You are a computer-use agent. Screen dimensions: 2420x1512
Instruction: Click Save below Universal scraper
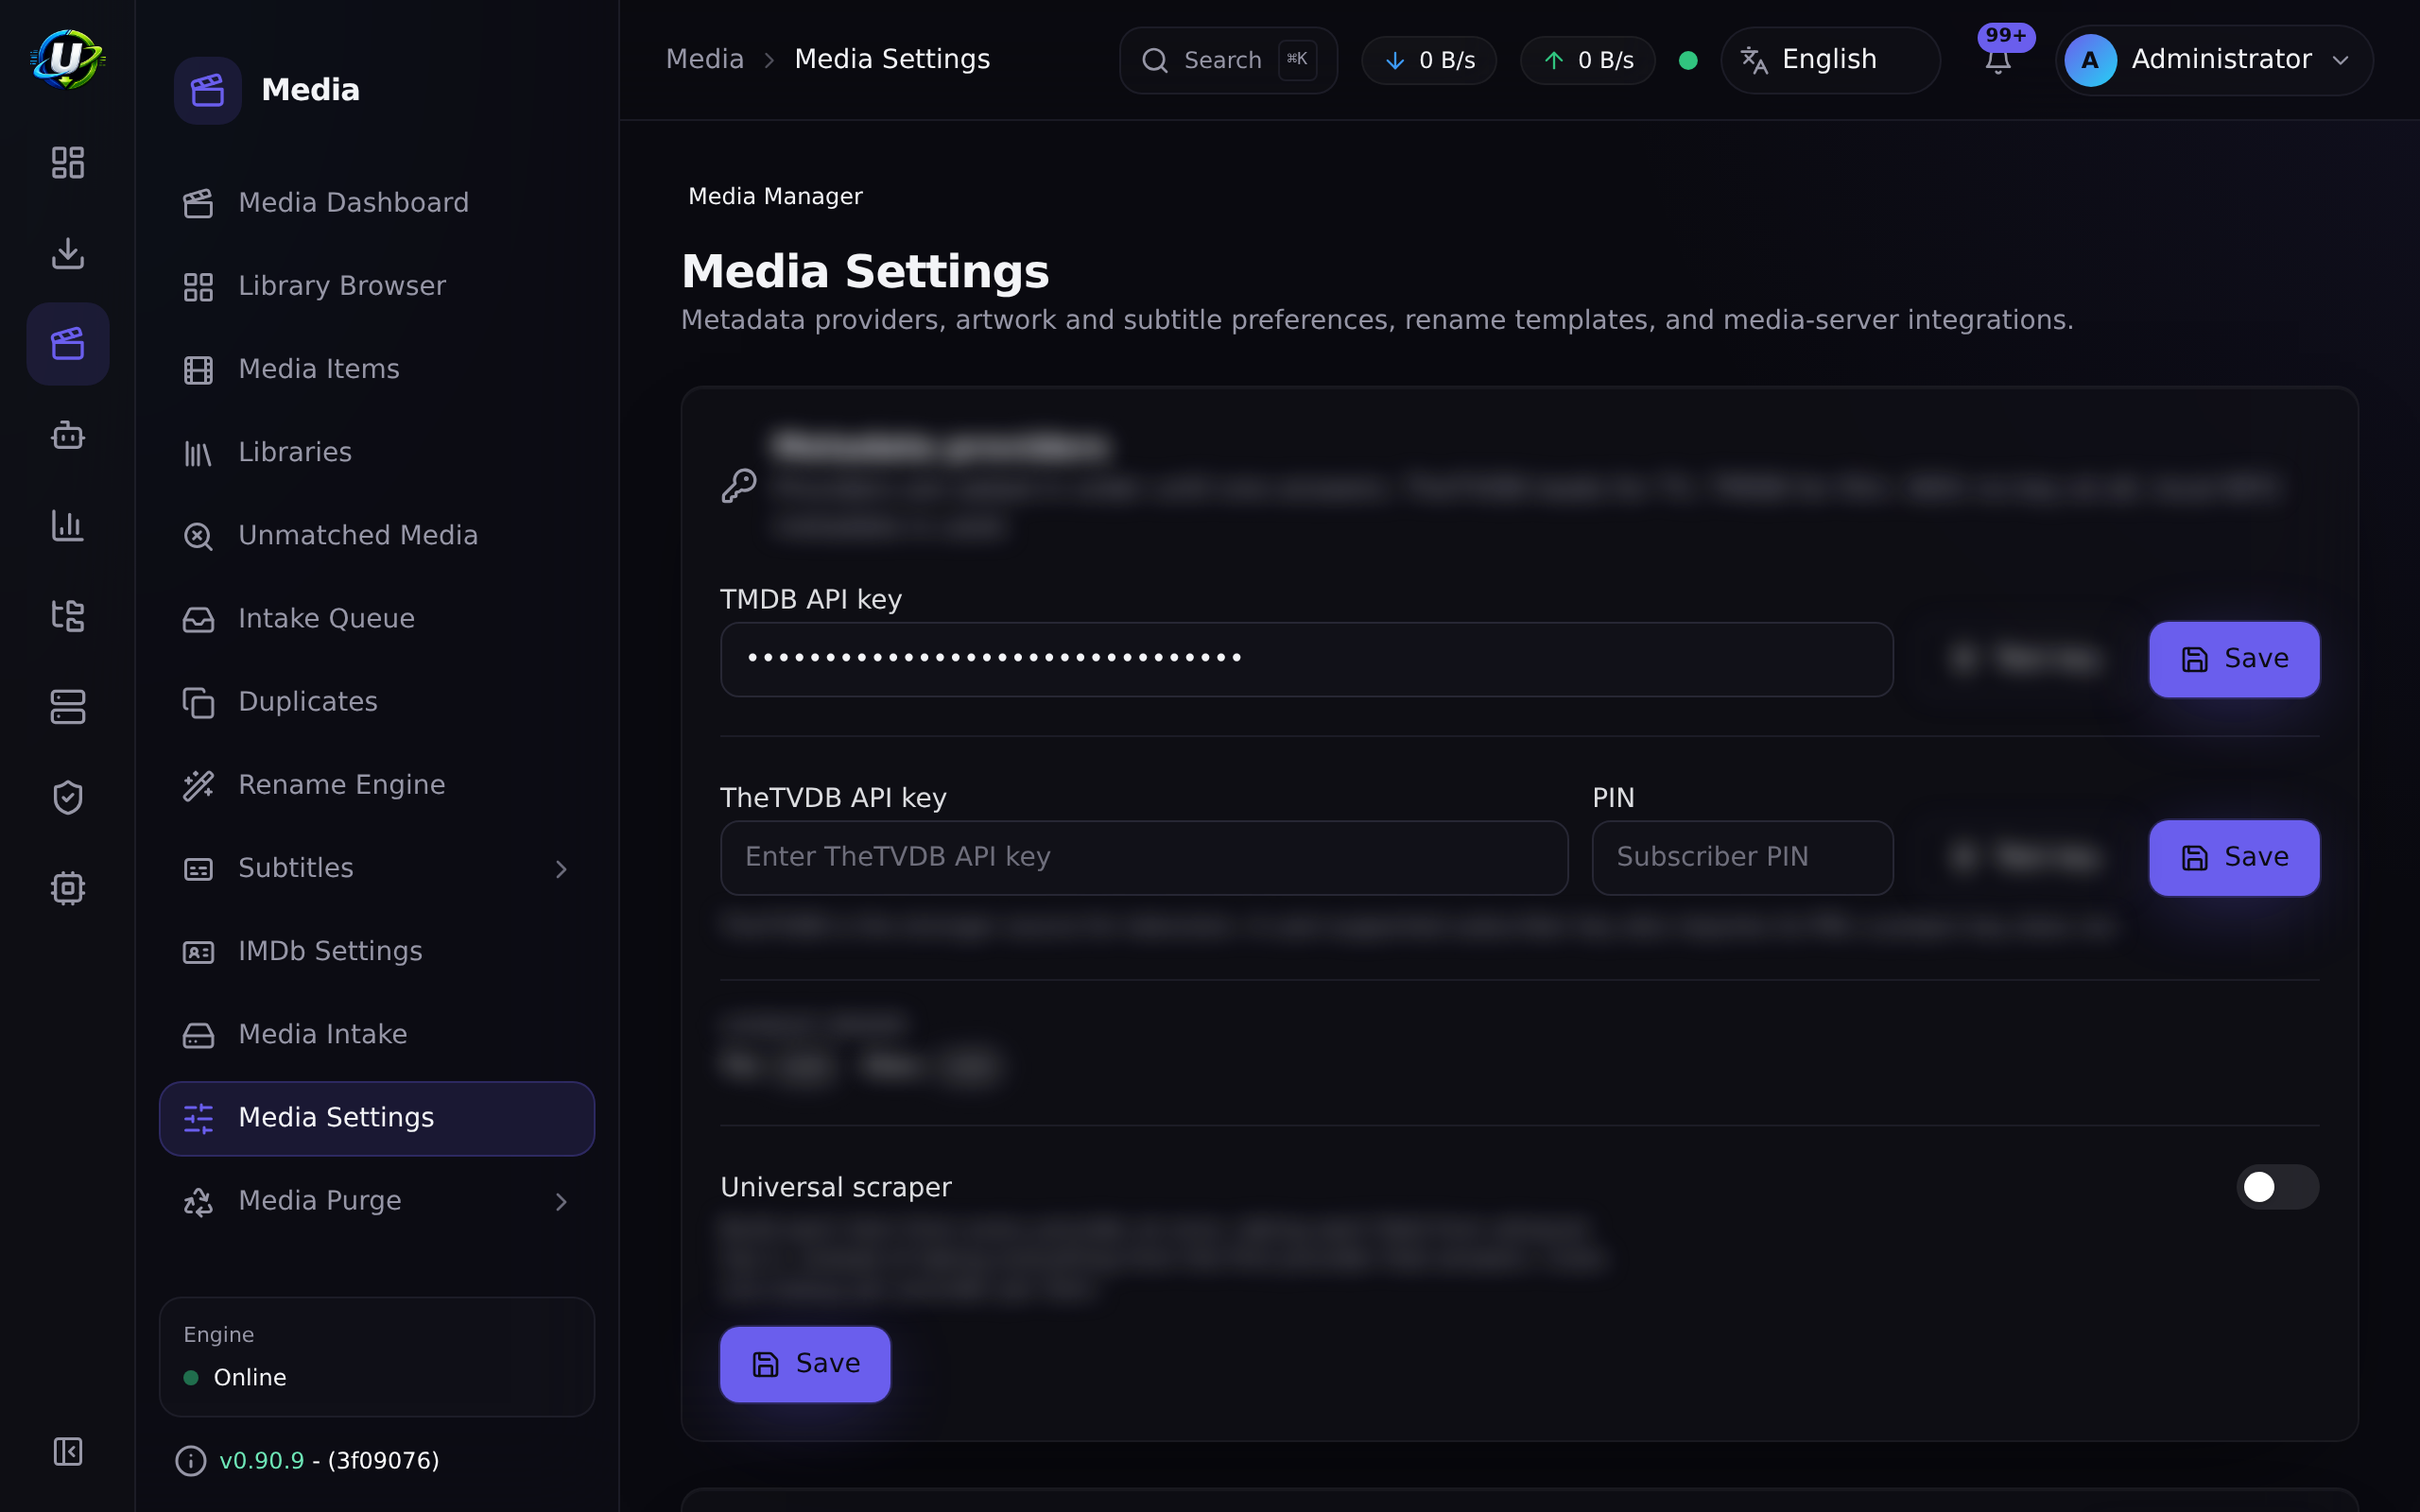click(805, 1364)
